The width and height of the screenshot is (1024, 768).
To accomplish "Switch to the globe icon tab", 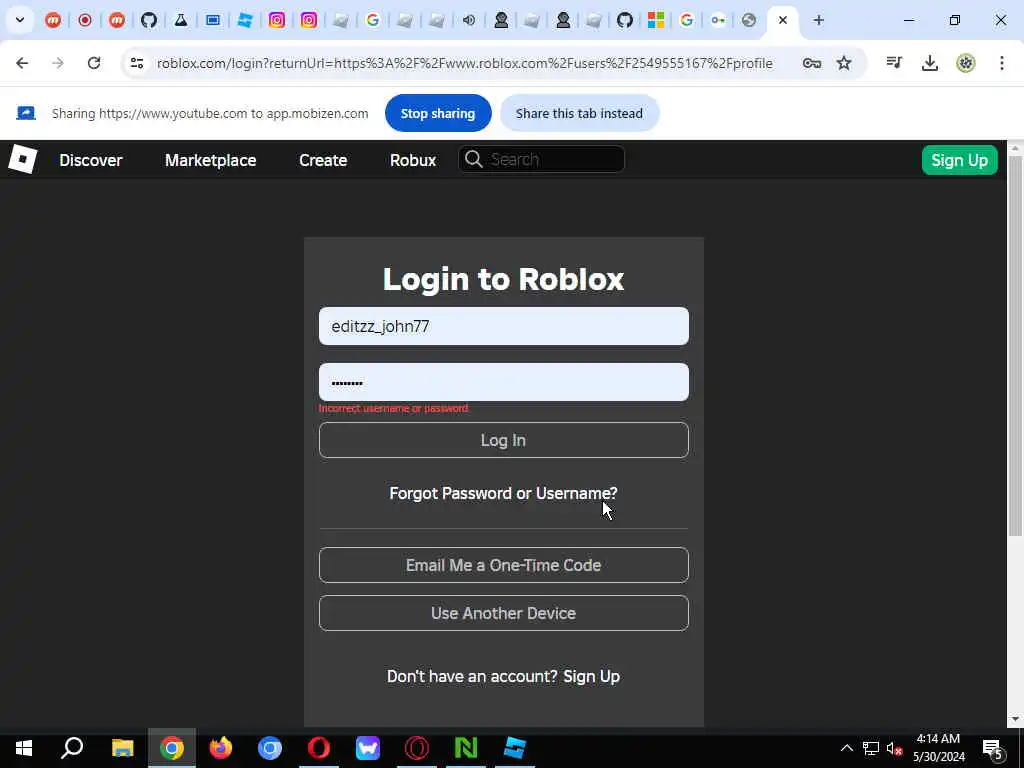I will point(749,20).
